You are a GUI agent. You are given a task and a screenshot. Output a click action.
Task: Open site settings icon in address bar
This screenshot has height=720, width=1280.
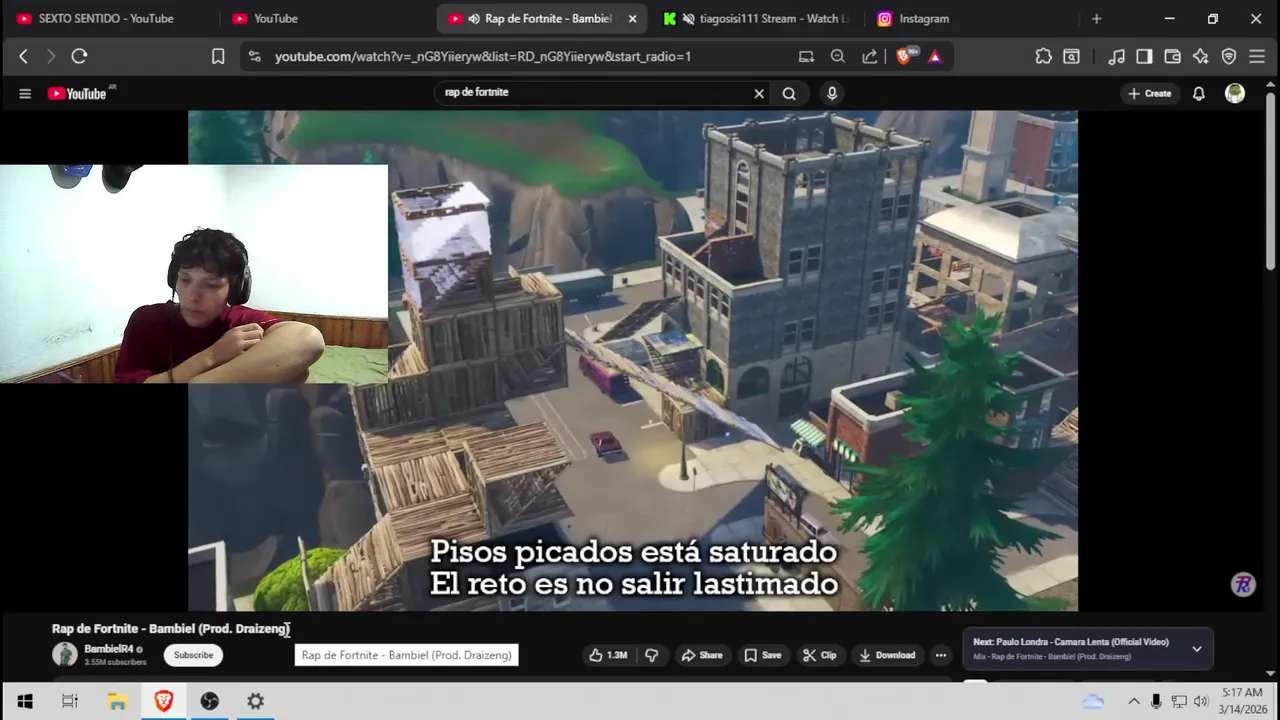[254, 57]
